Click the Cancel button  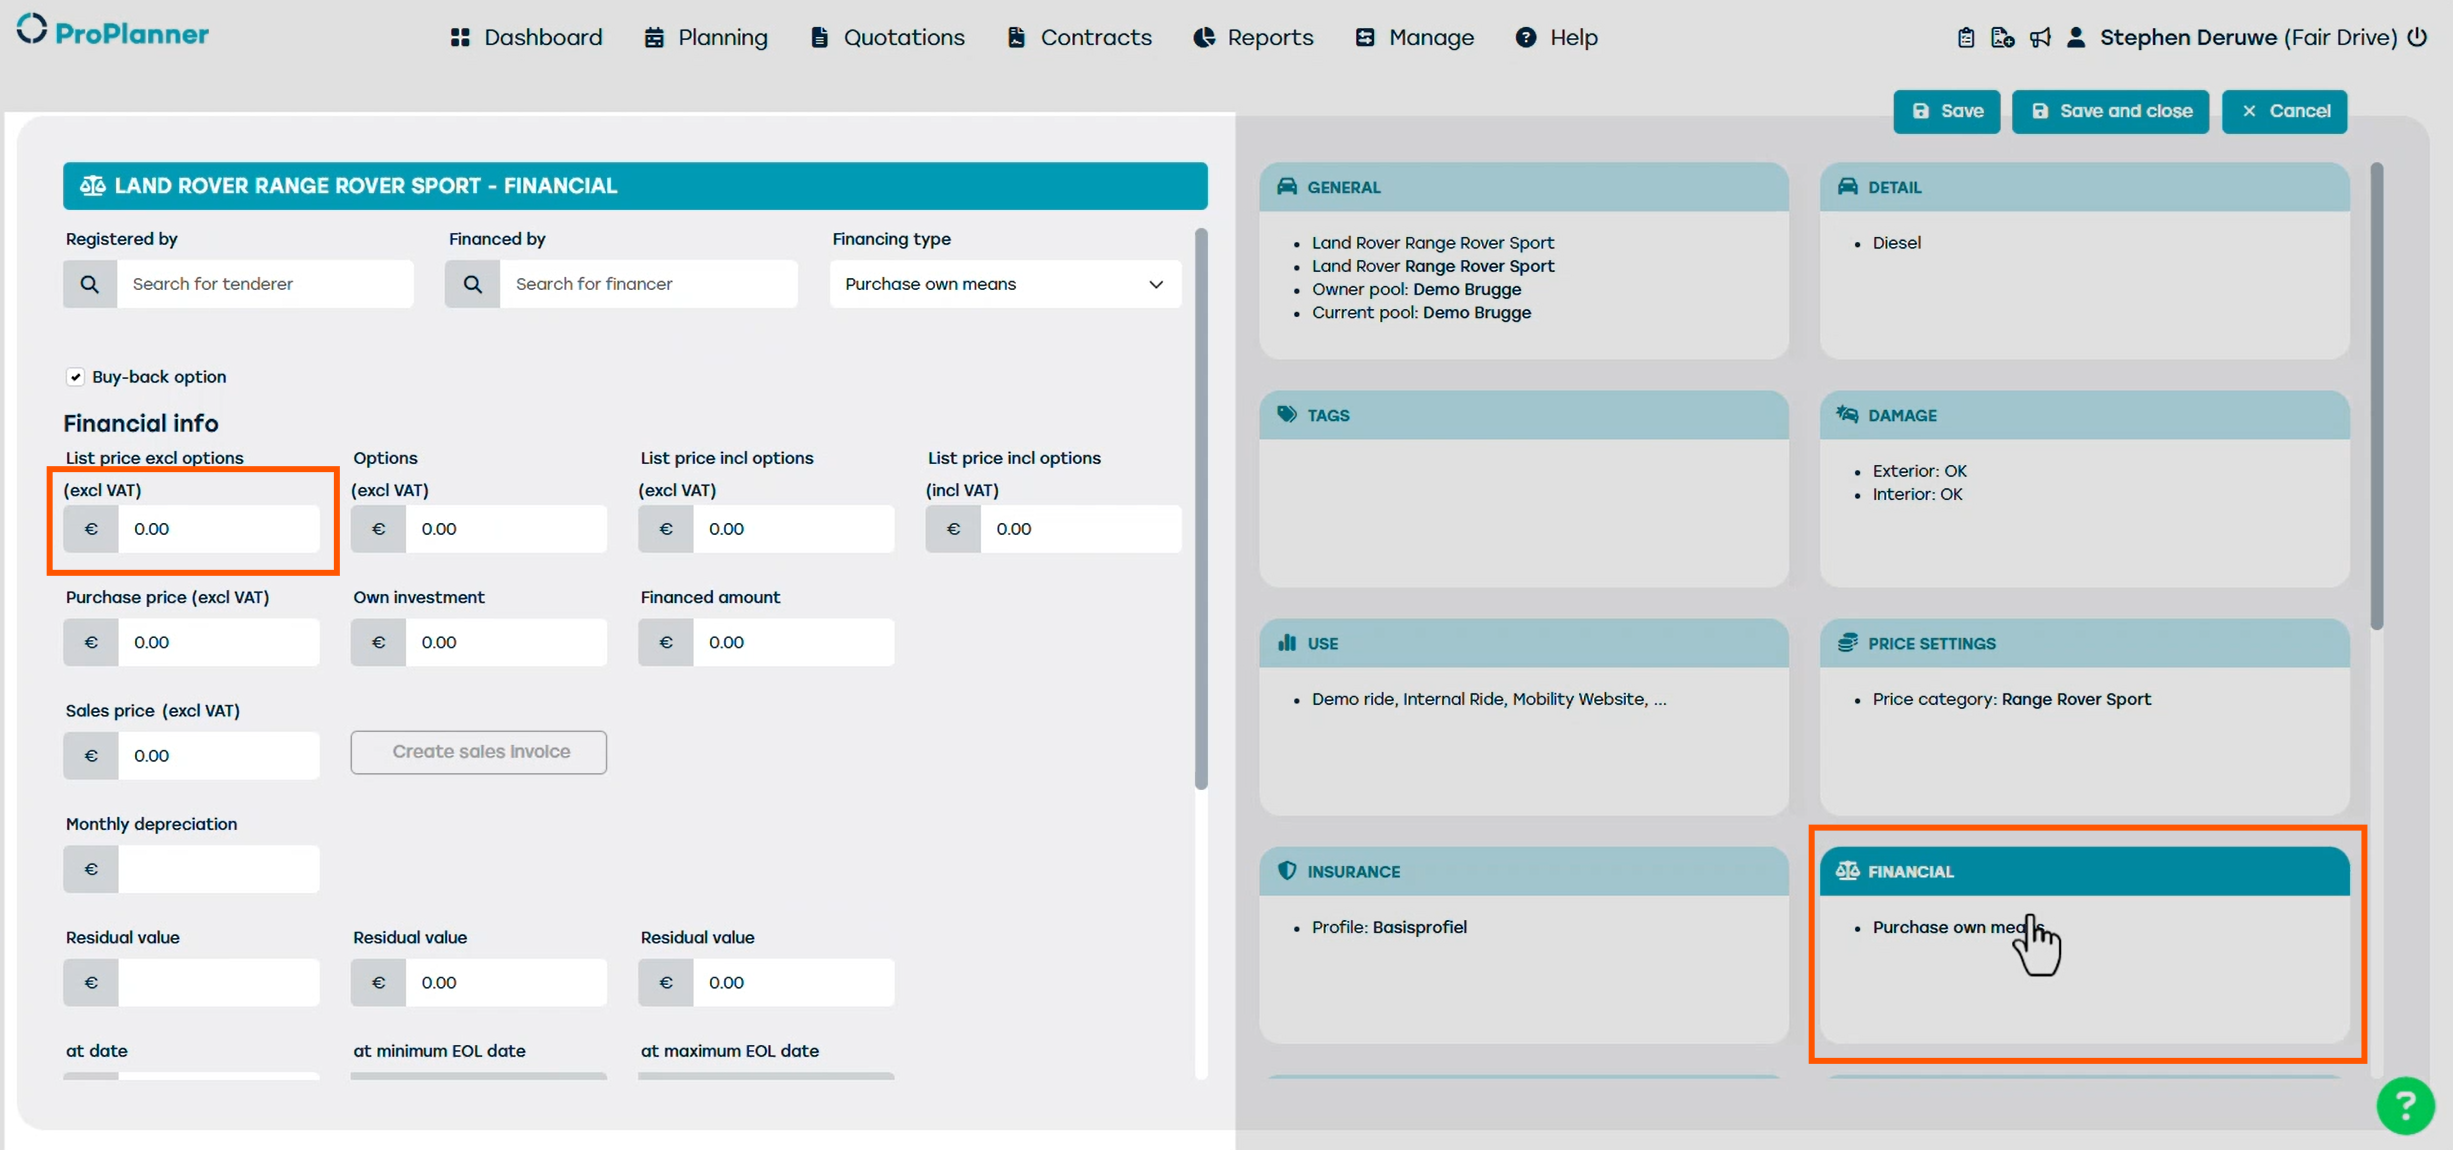2284,111
